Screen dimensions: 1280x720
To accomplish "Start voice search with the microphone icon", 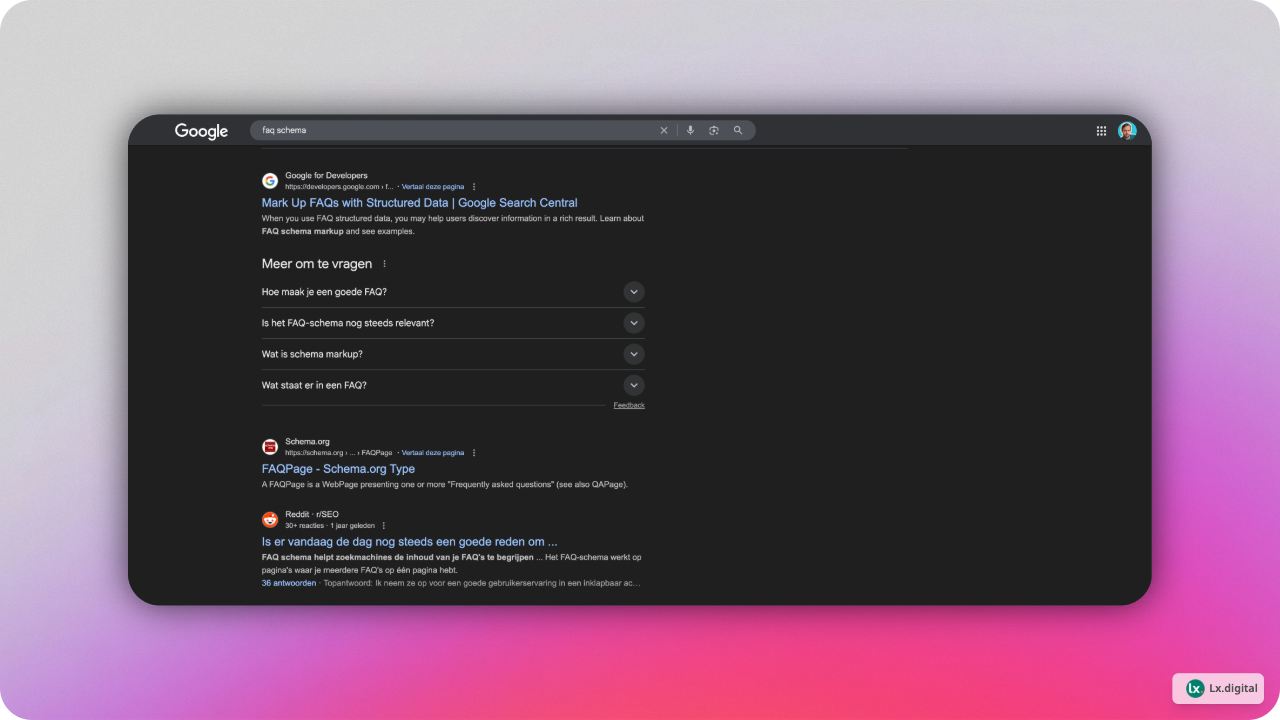I will 690,130.
